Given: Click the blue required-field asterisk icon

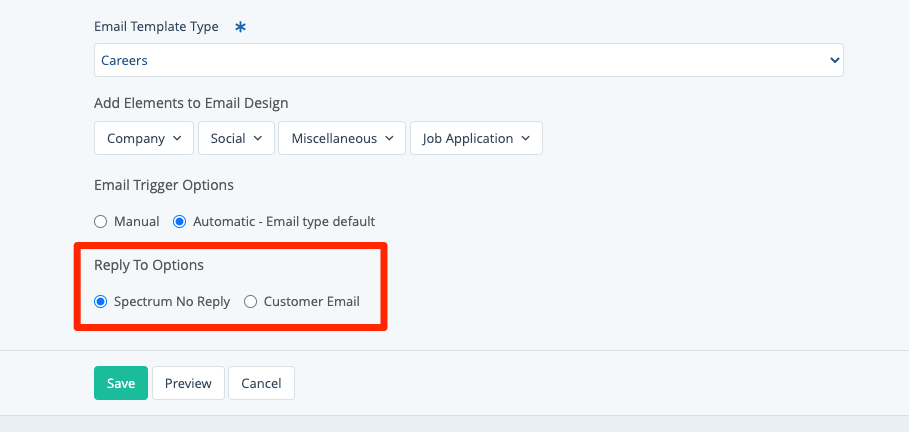Looking at the screenshot, I should [x=240, y=27].
